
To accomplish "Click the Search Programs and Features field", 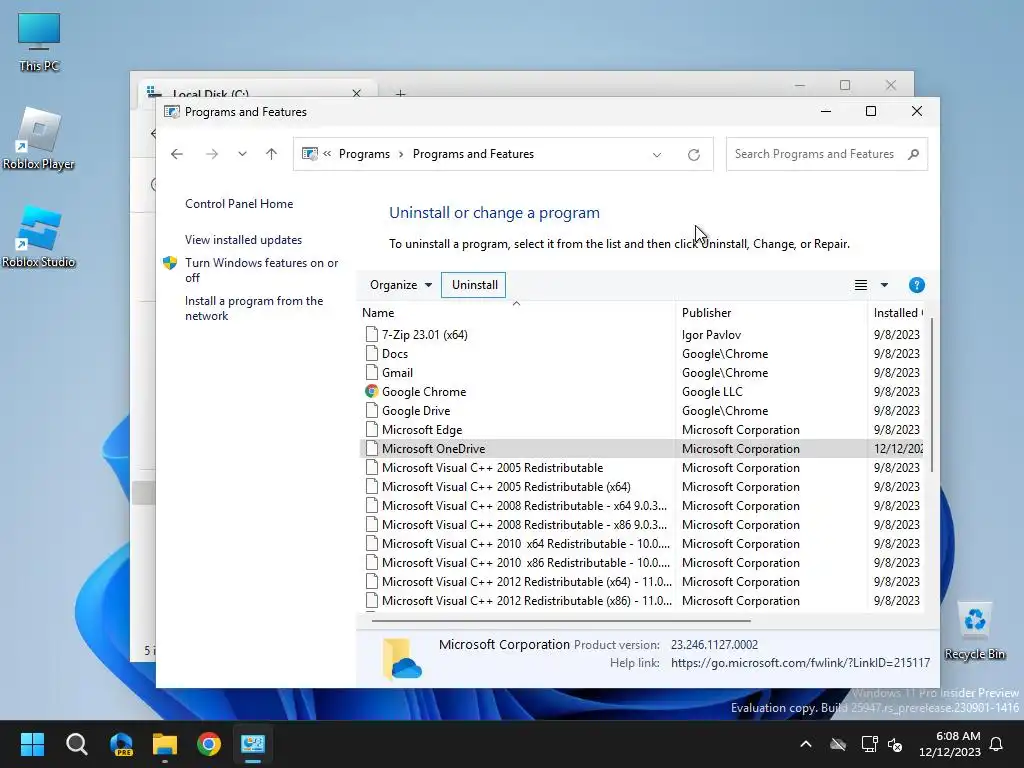I will 826,154.
